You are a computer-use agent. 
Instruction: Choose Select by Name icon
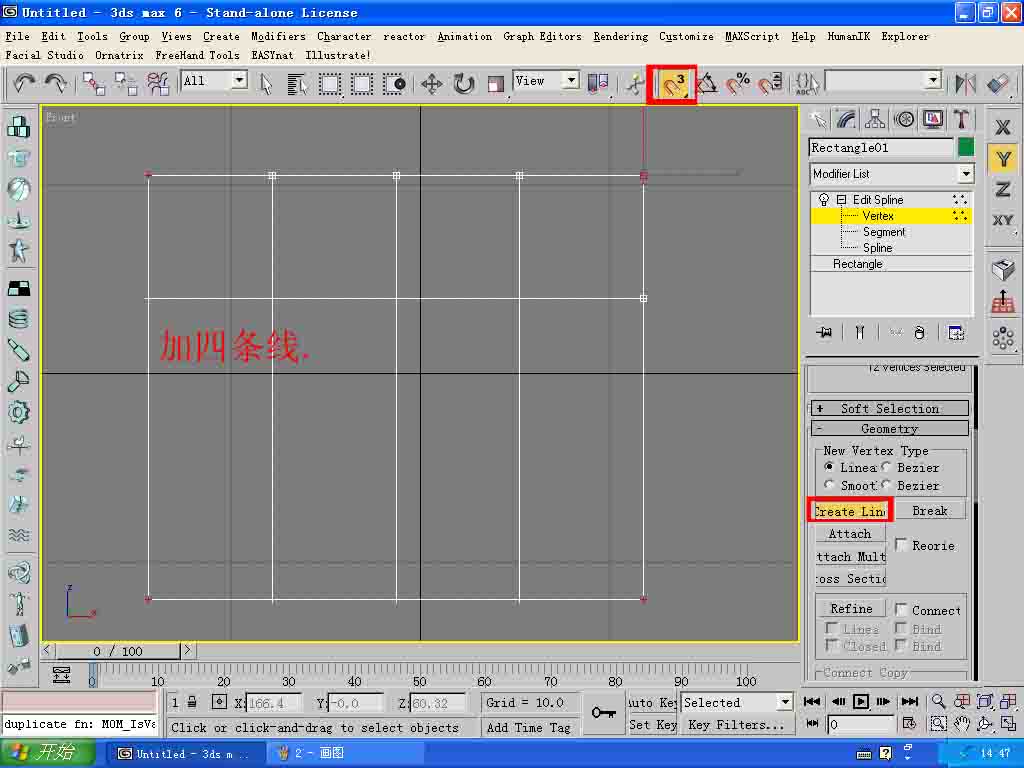(296, 83)
